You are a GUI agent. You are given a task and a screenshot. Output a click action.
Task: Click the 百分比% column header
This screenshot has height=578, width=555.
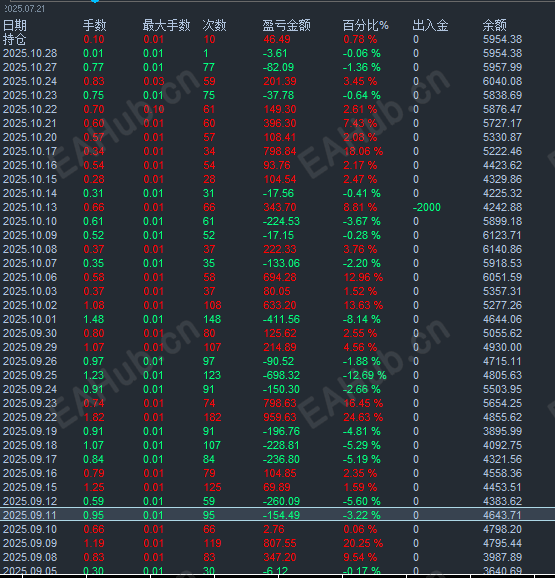(x=366, y=25)
